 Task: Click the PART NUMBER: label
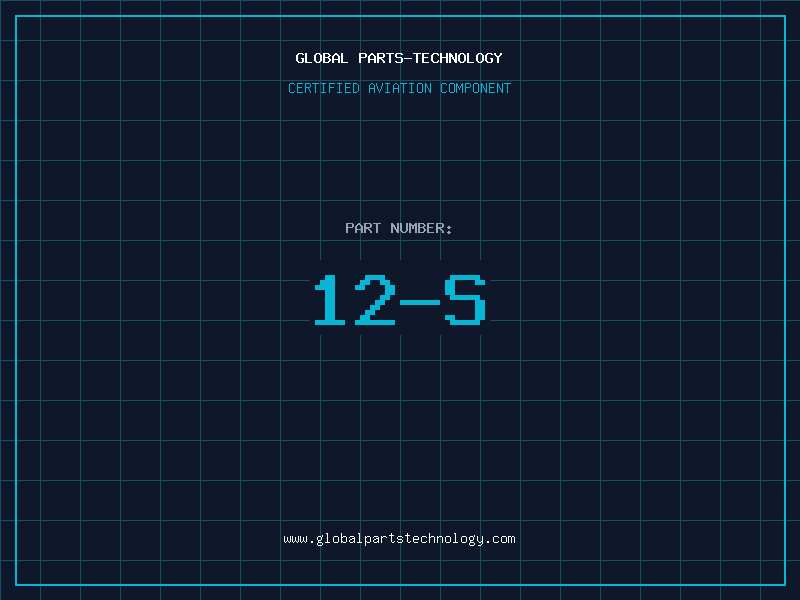coord(398,228)
